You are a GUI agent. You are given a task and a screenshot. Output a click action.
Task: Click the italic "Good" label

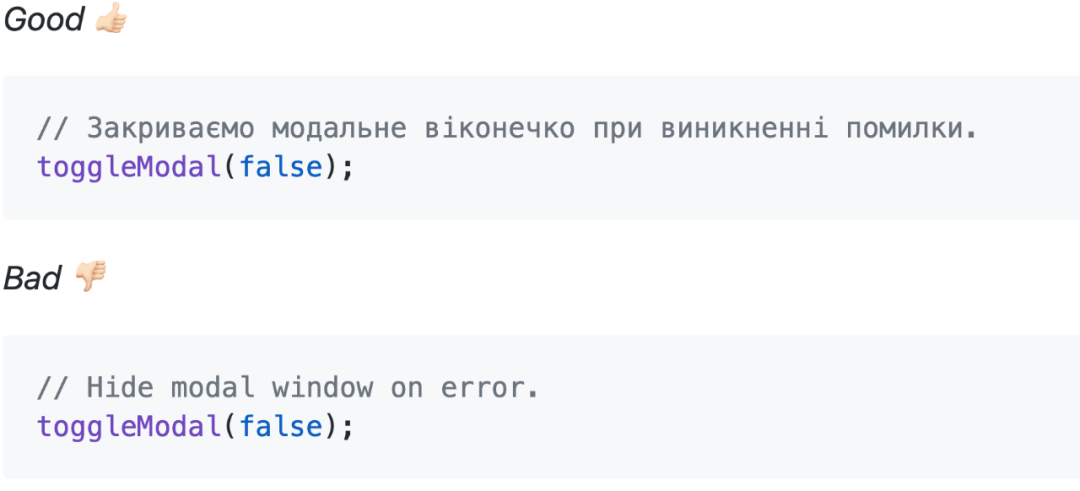point(44,20)
